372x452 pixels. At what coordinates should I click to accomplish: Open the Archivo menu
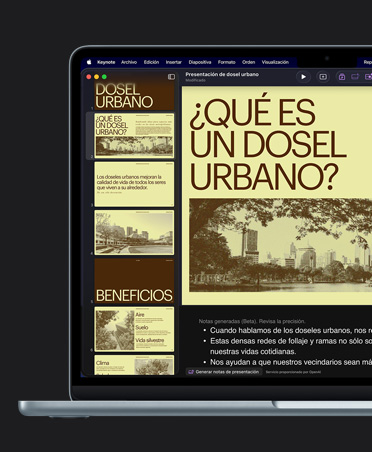(129, 62)
